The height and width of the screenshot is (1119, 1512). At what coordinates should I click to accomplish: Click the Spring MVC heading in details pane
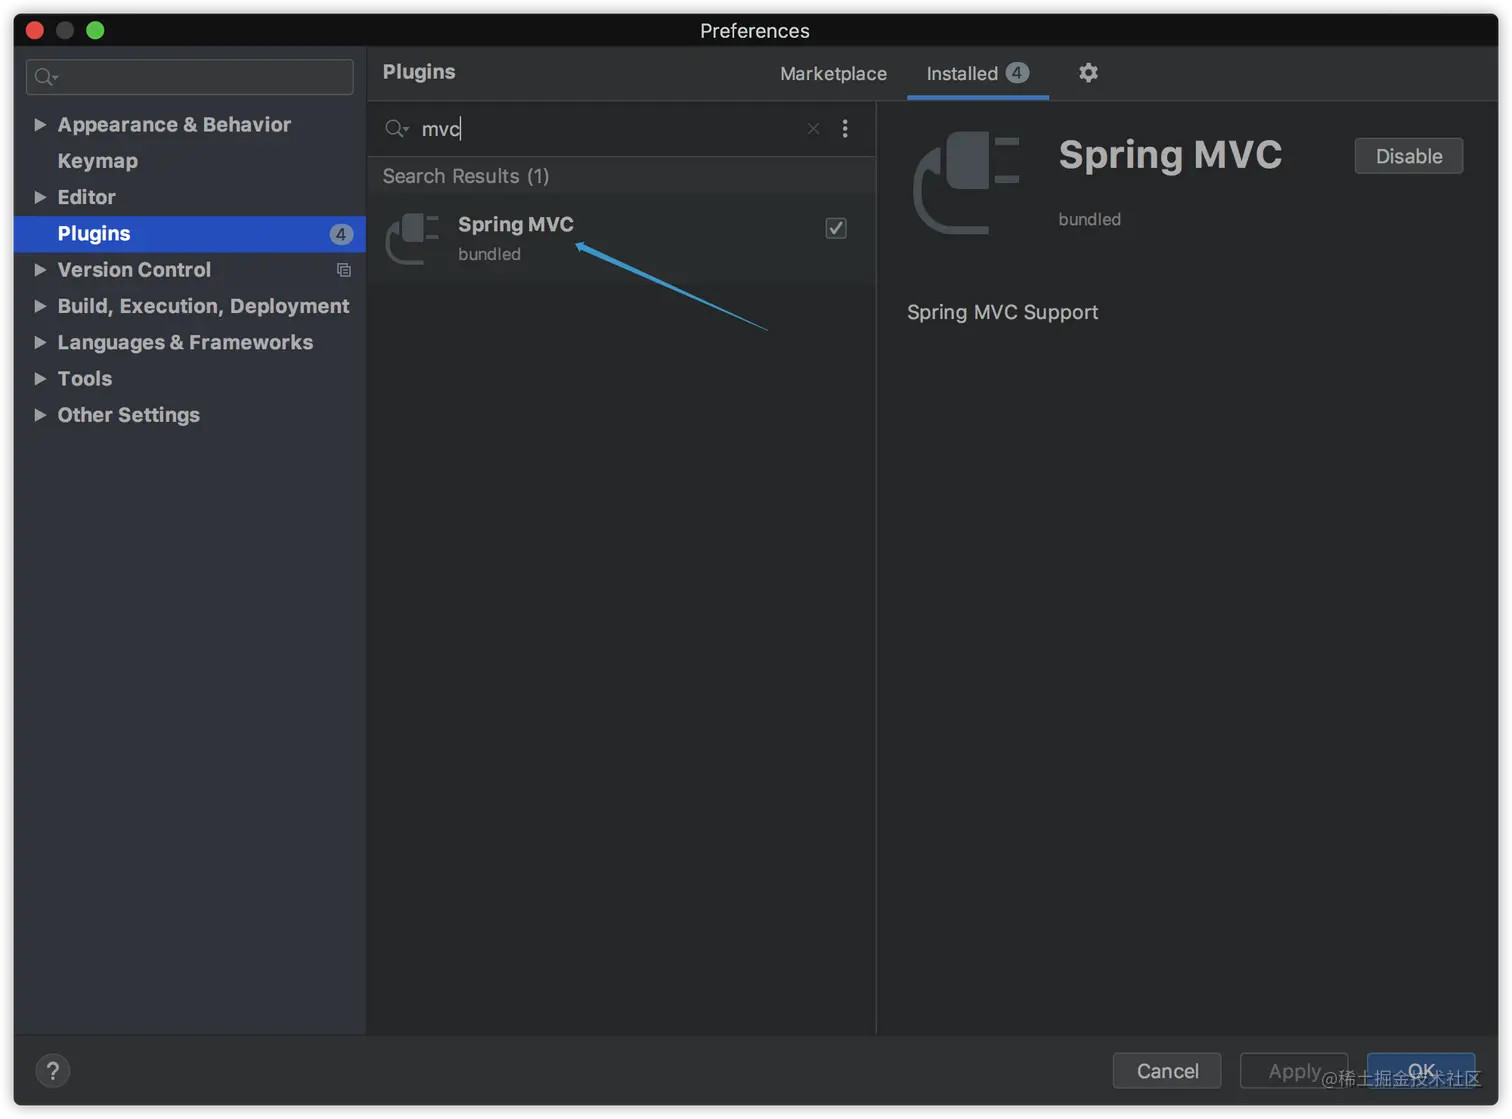pos(1170,155)
